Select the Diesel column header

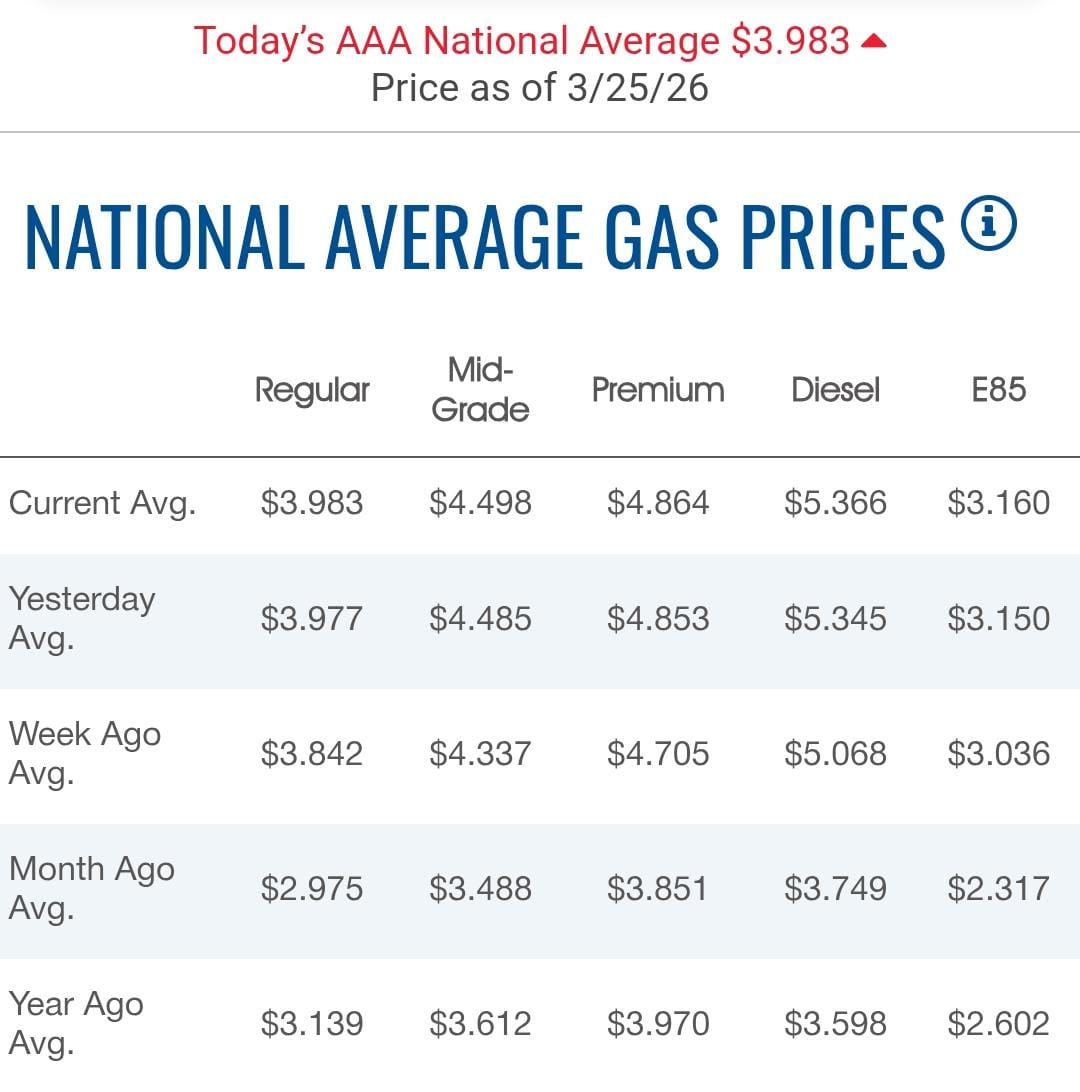835,390
